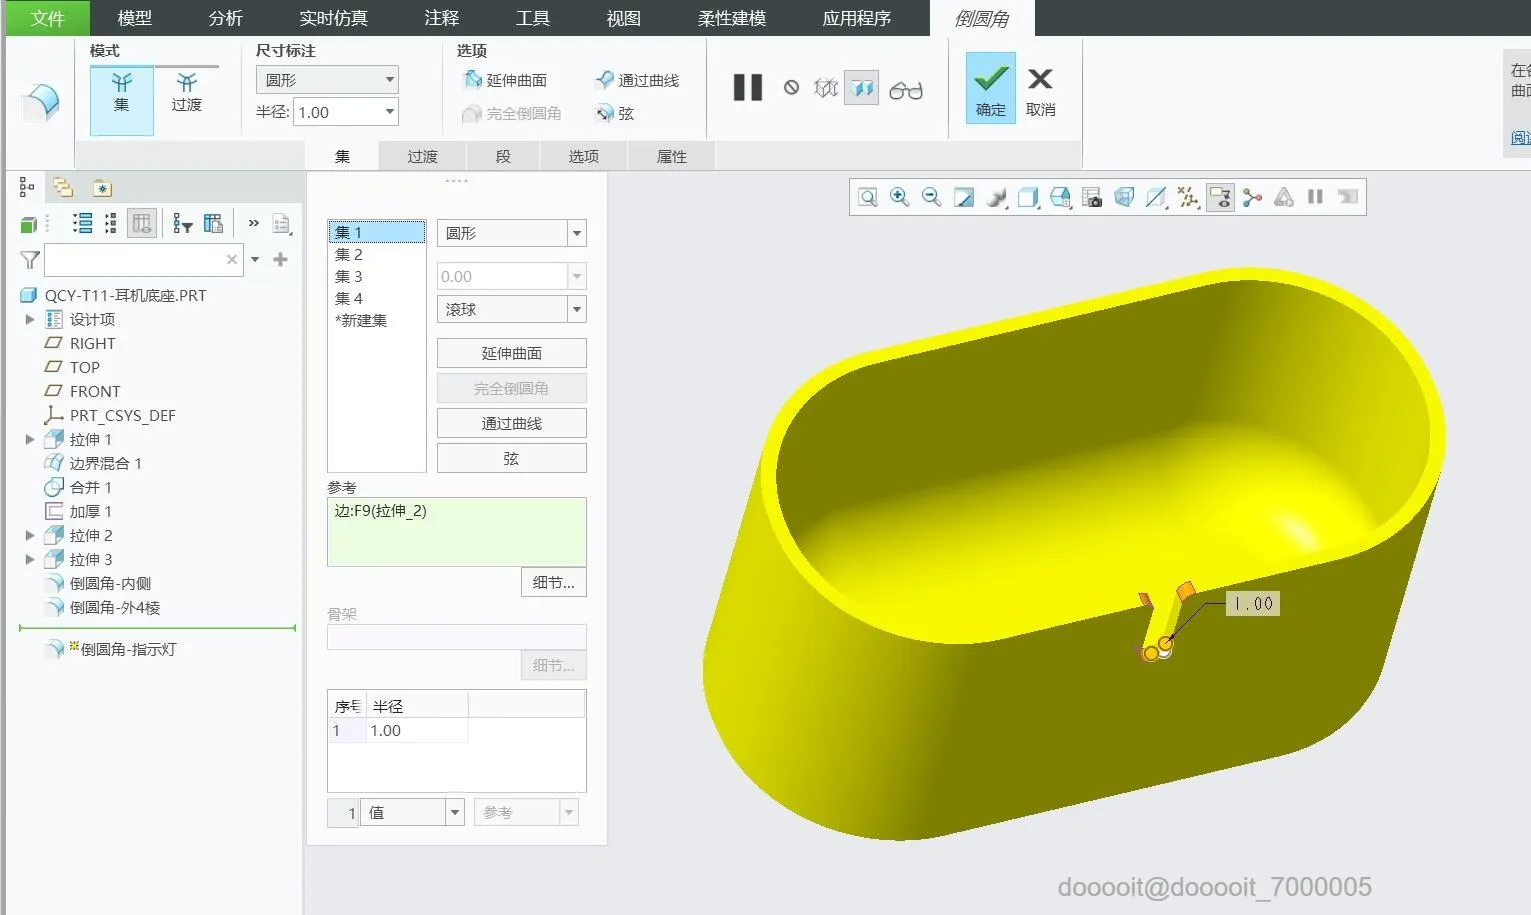Click the 1.00 radius table cell

(x=417, y=730)
